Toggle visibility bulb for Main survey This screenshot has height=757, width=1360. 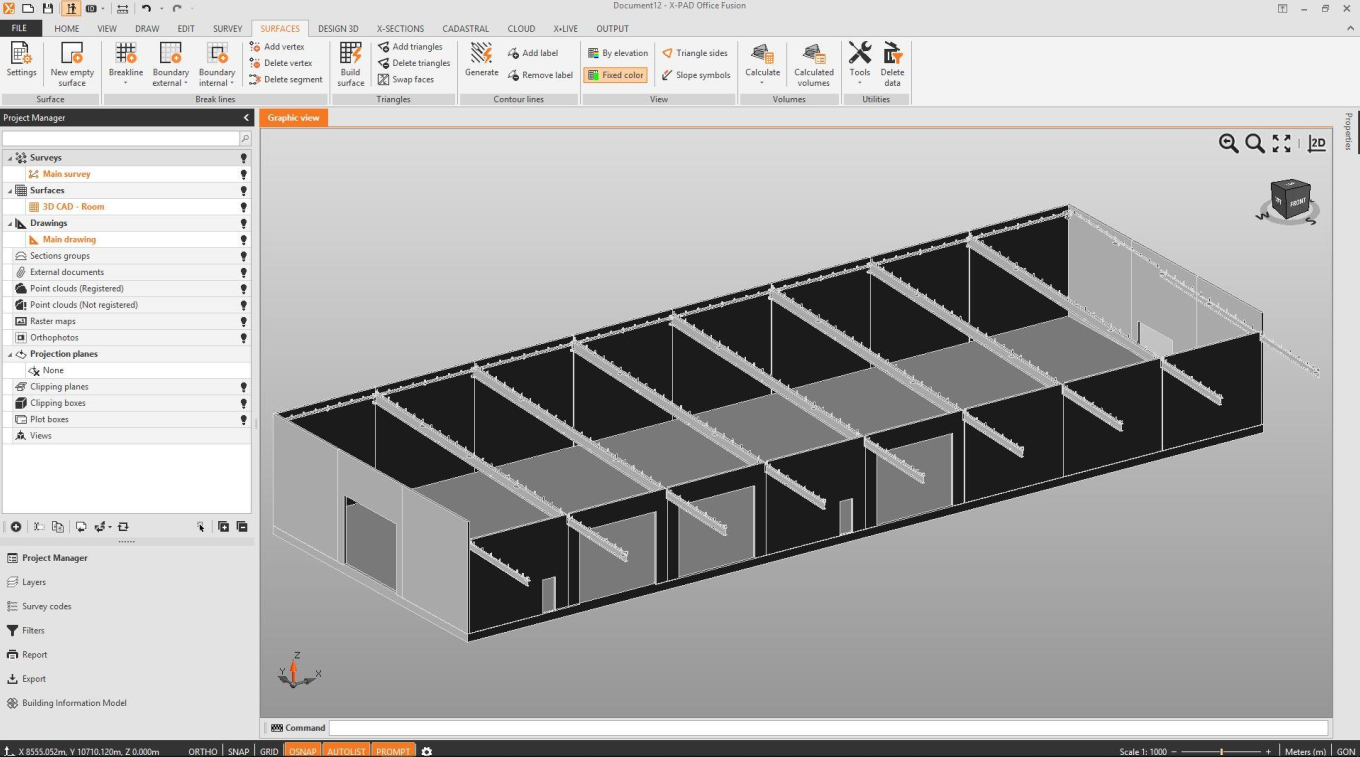tap(243, 174)
